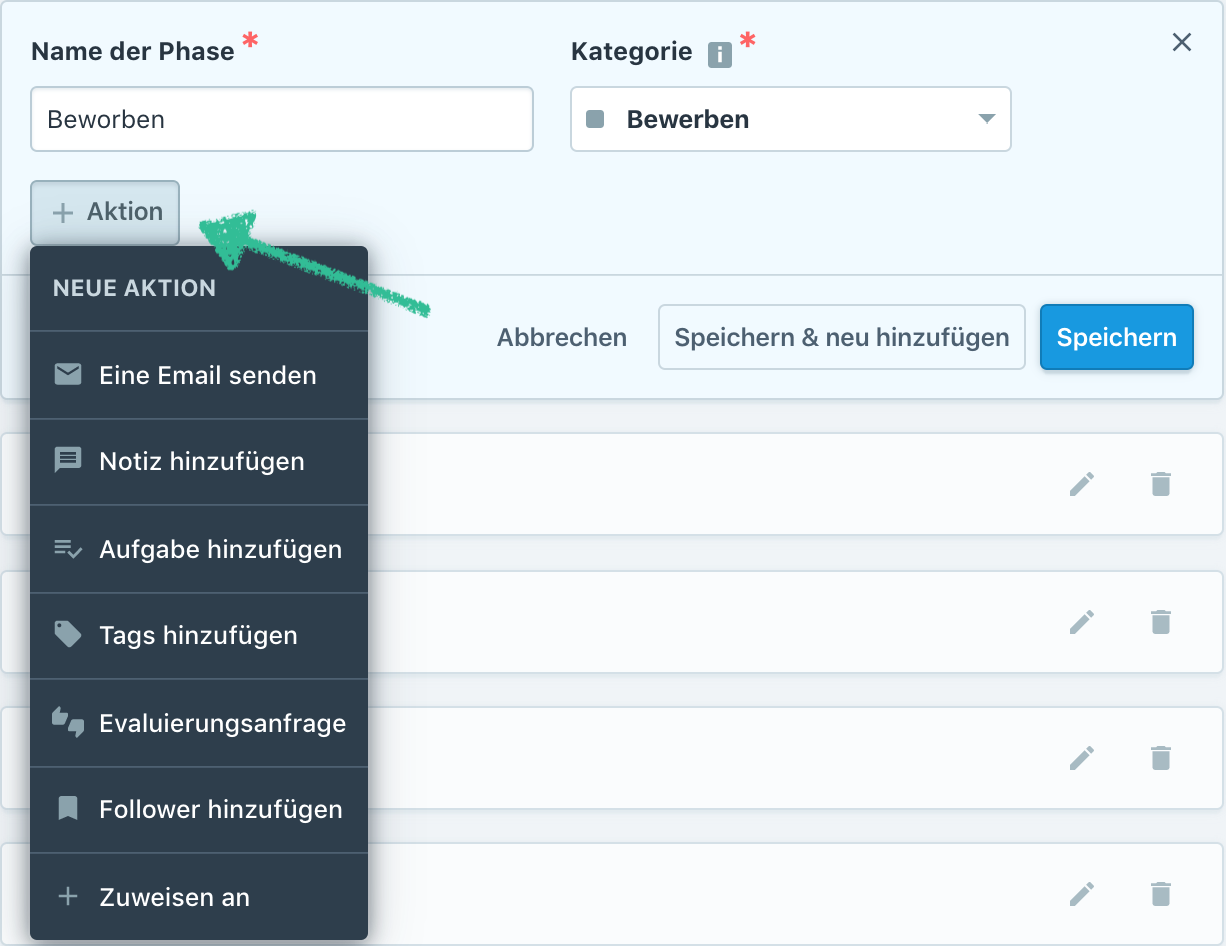Click the note icon beside Notiz hinzufügen
1226x946 pixels.
click(x=67, y=461)
